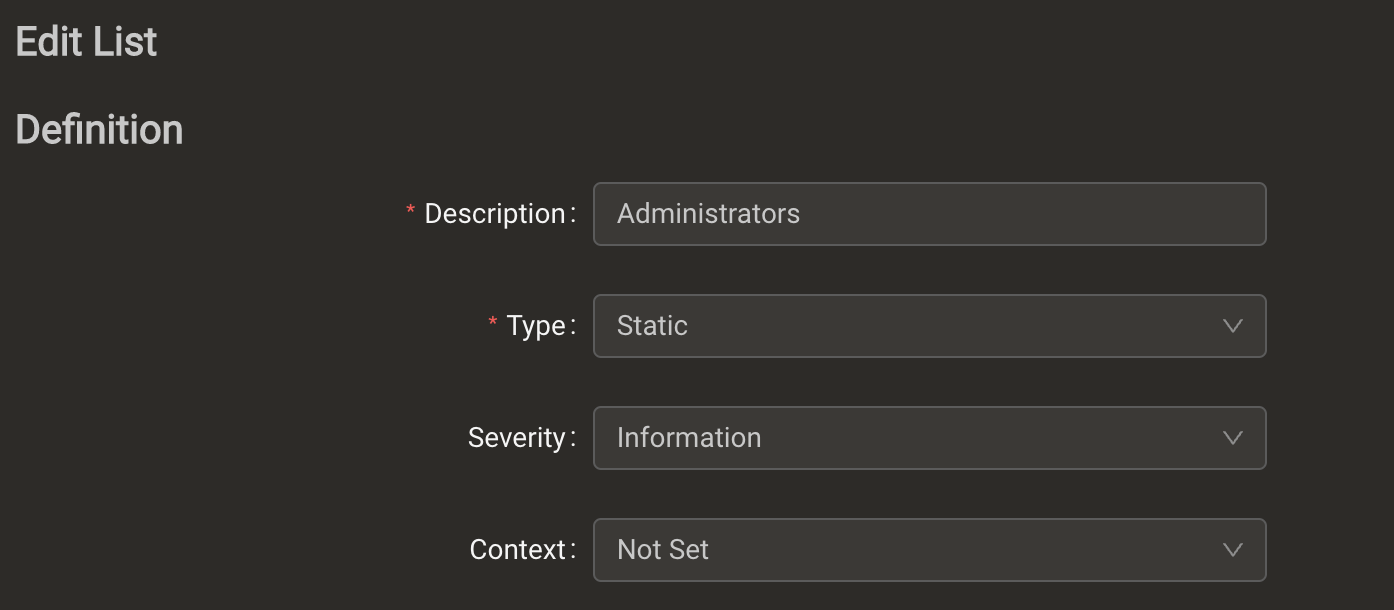
Task: Open the Type dropdown set to Static
Action: (x=930, y=326)
